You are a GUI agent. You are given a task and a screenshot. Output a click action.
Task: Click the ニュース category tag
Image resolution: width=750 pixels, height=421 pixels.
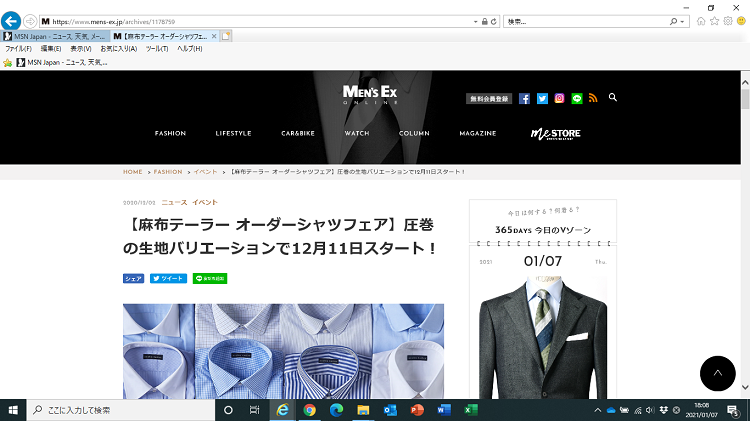[174, 202]
